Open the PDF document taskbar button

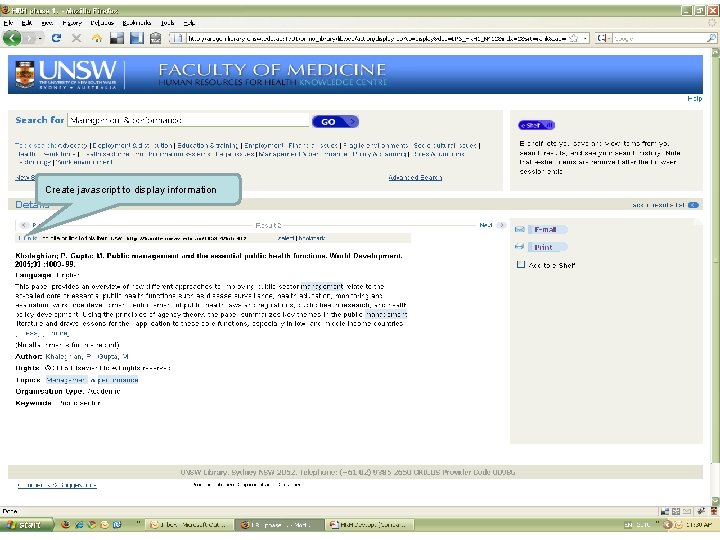pyautogui.click(x=369, y=524)
